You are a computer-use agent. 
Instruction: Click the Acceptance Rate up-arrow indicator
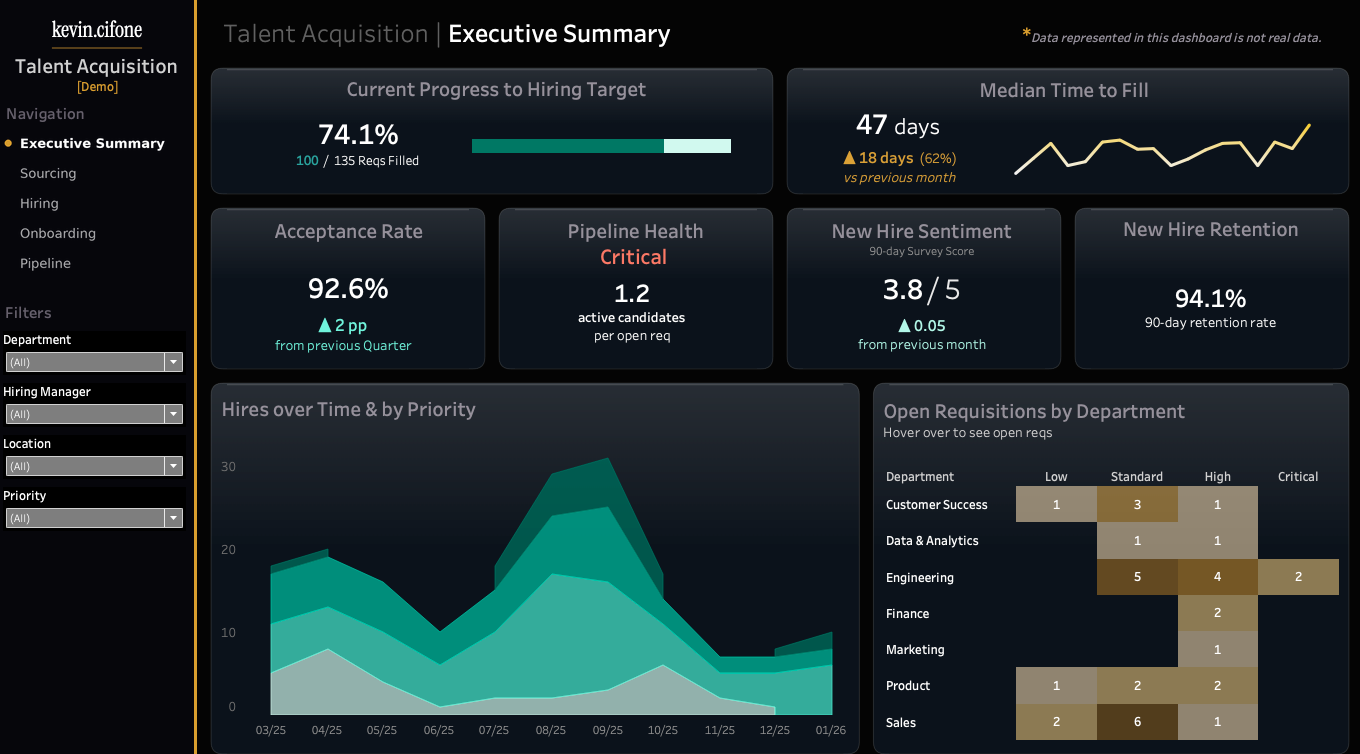tap(324, 325)
